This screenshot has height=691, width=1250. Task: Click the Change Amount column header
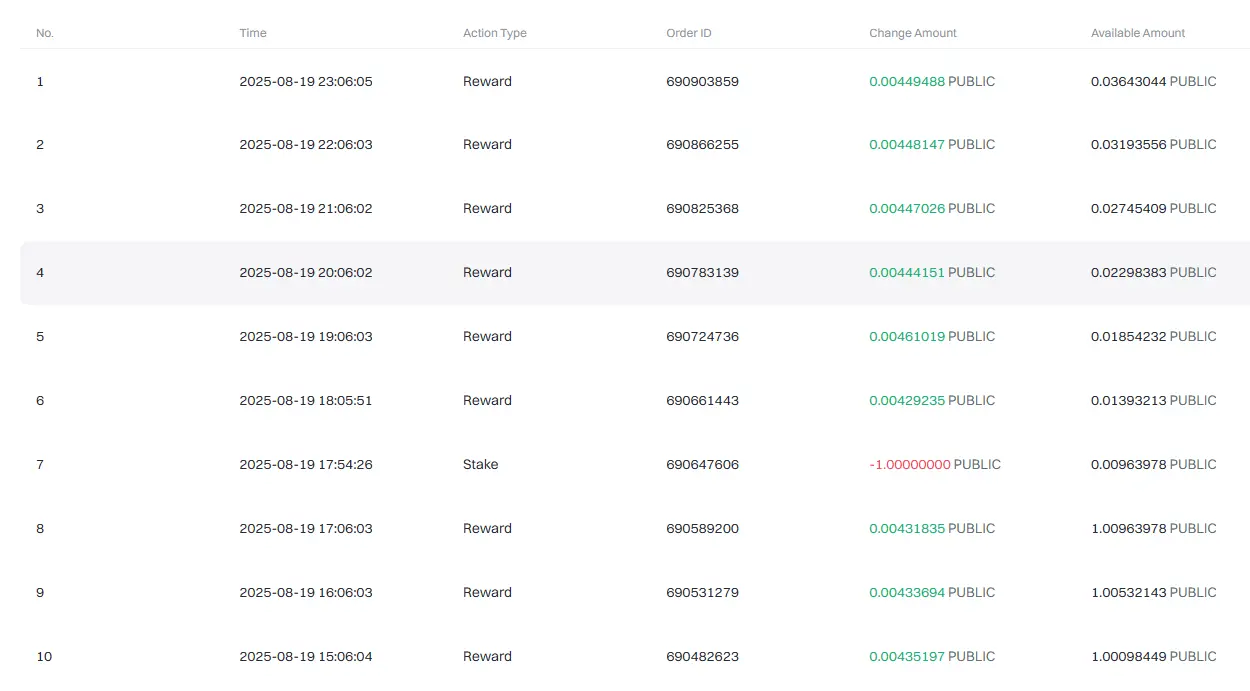913,33
